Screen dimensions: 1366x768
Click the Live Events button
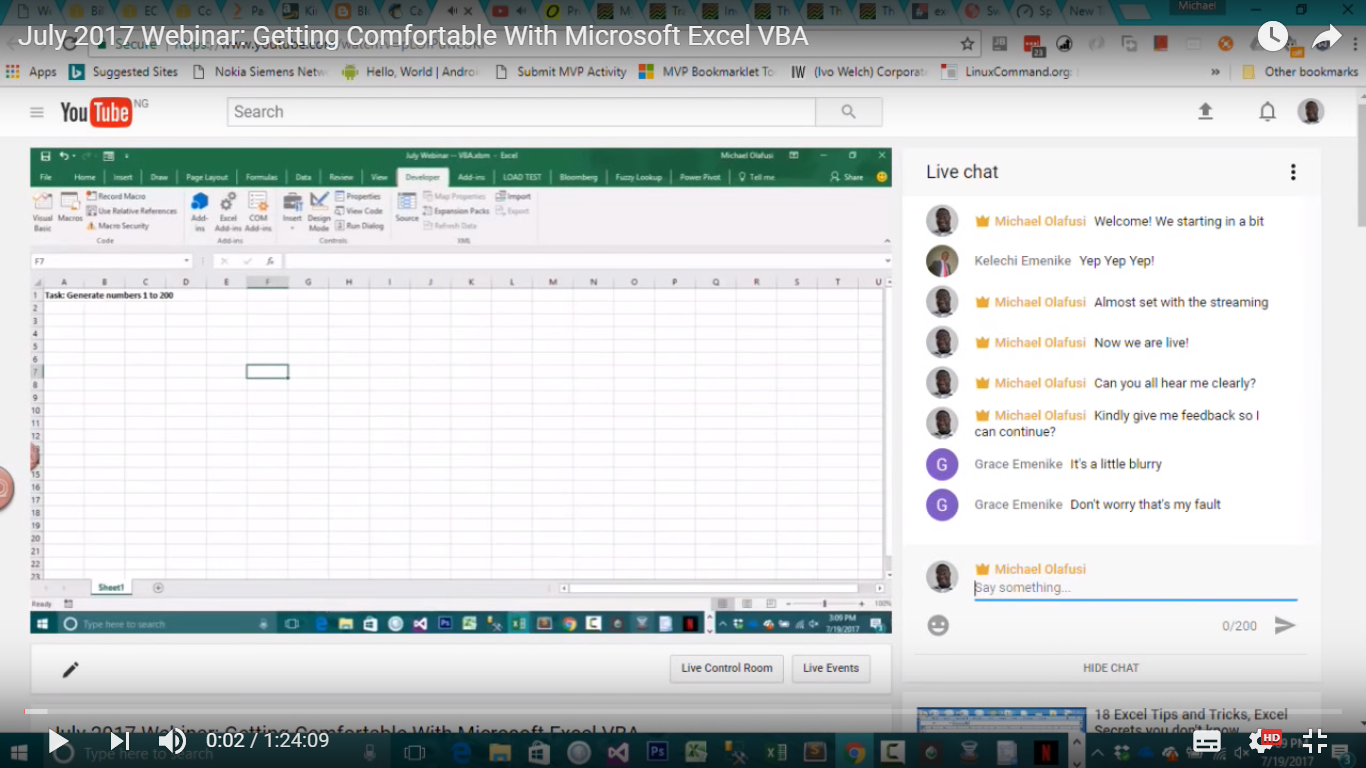(x=830, y=668)
